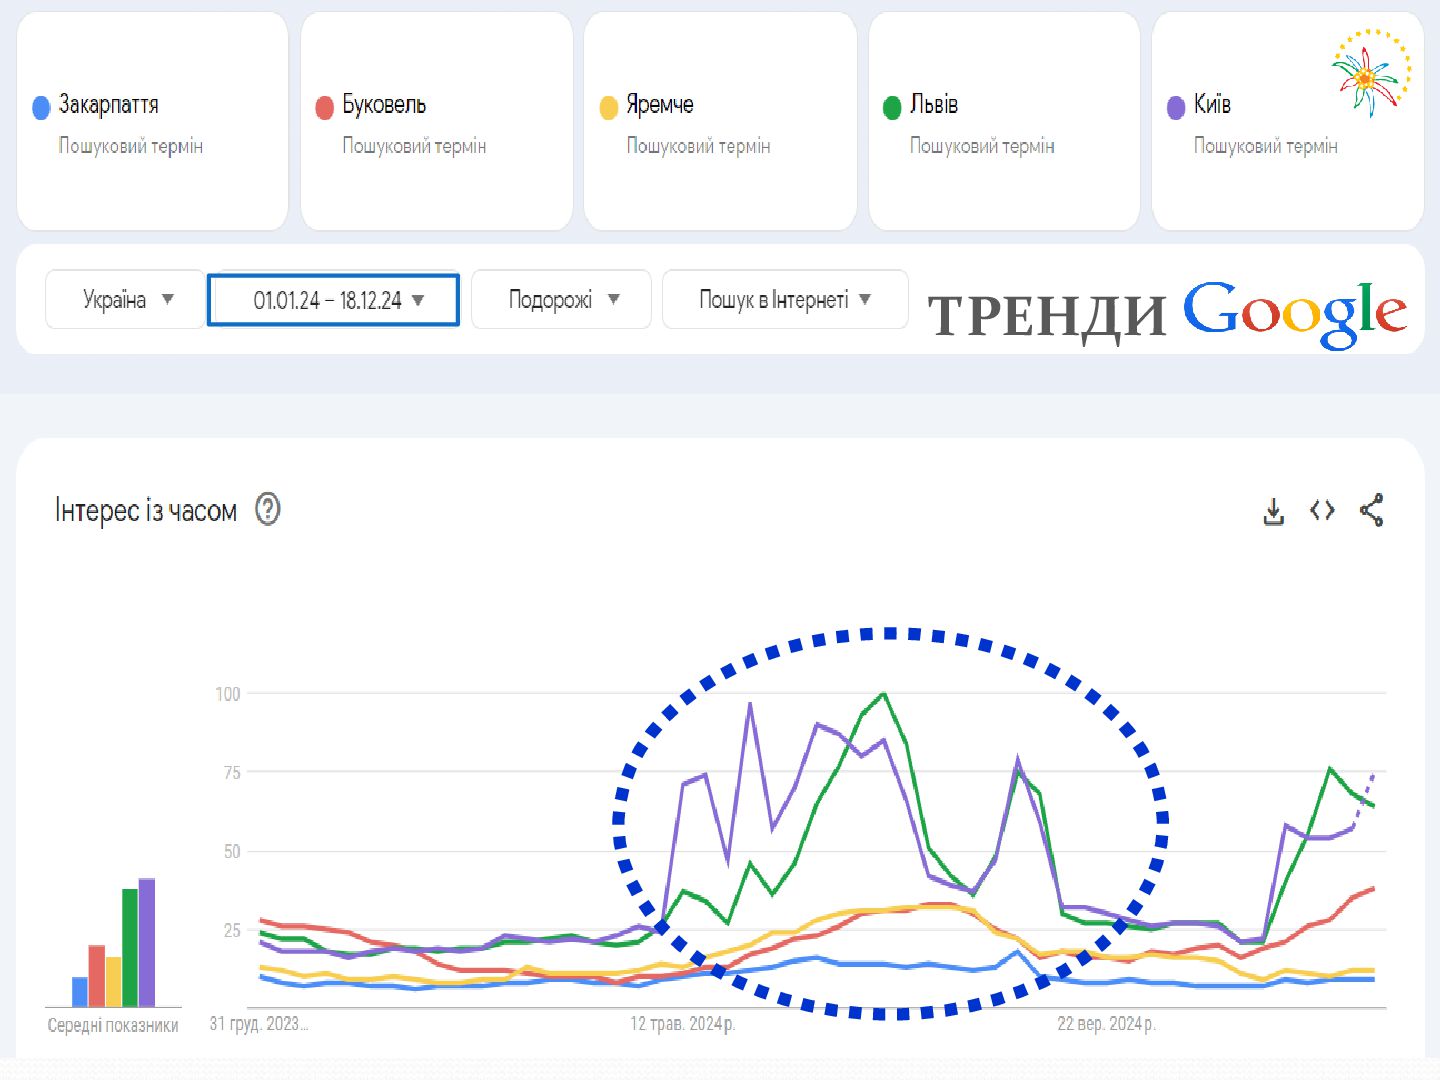Viewport: 1440px width, 1080px height.
Task: Click the Google logo
Action: [x=1294, y=313]
